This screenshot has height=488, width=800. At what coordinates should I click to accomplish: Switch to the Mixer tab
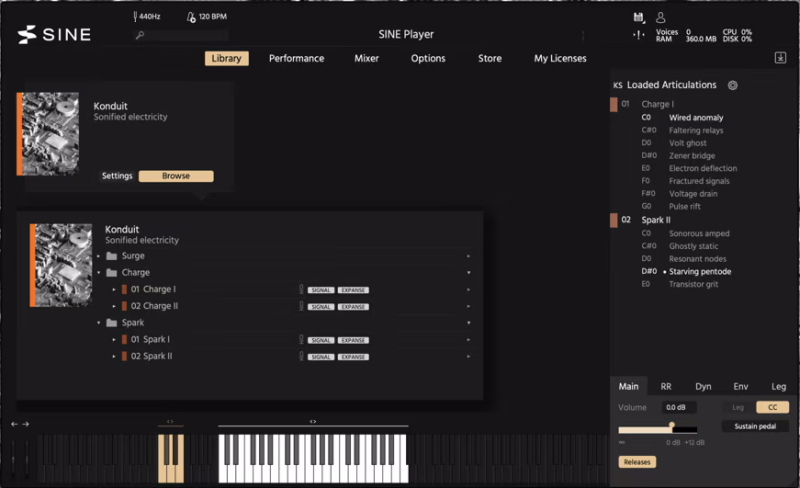click(366, 58)
